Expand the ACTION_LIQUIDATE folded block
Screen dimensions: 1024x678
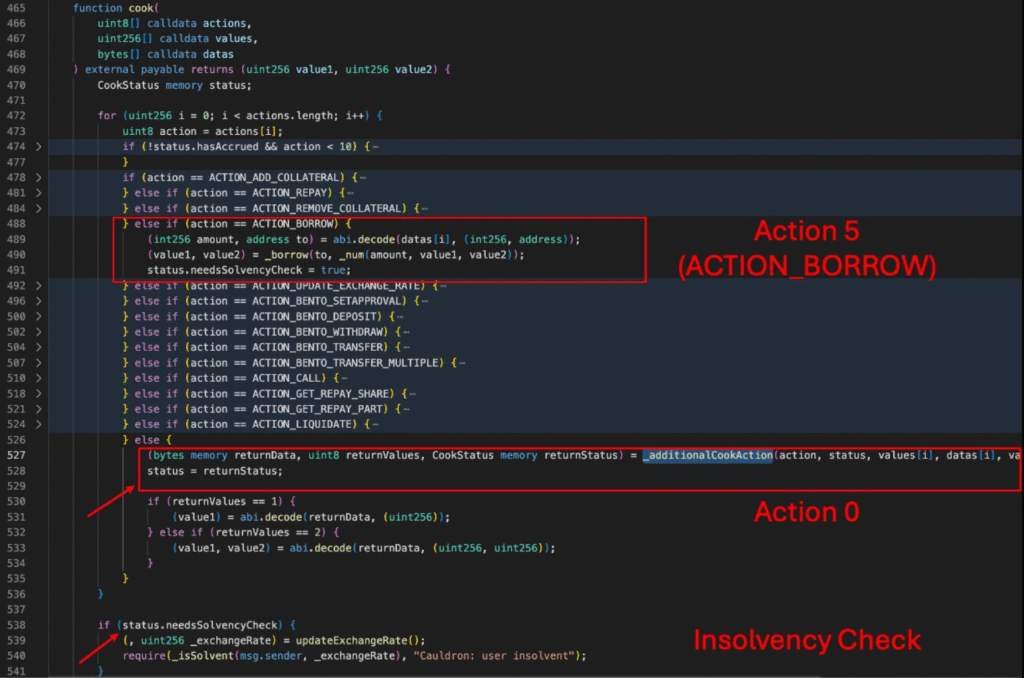(x=39, y=424)
